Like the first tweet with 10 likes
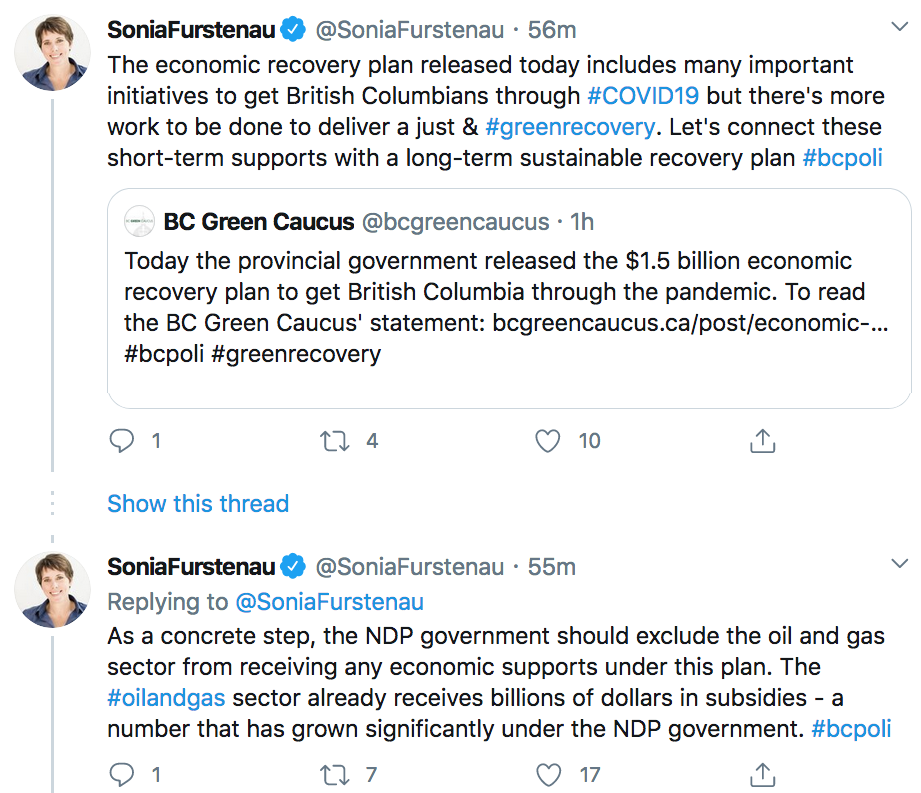This screenshot has width=921, height=793. [547, 441]
